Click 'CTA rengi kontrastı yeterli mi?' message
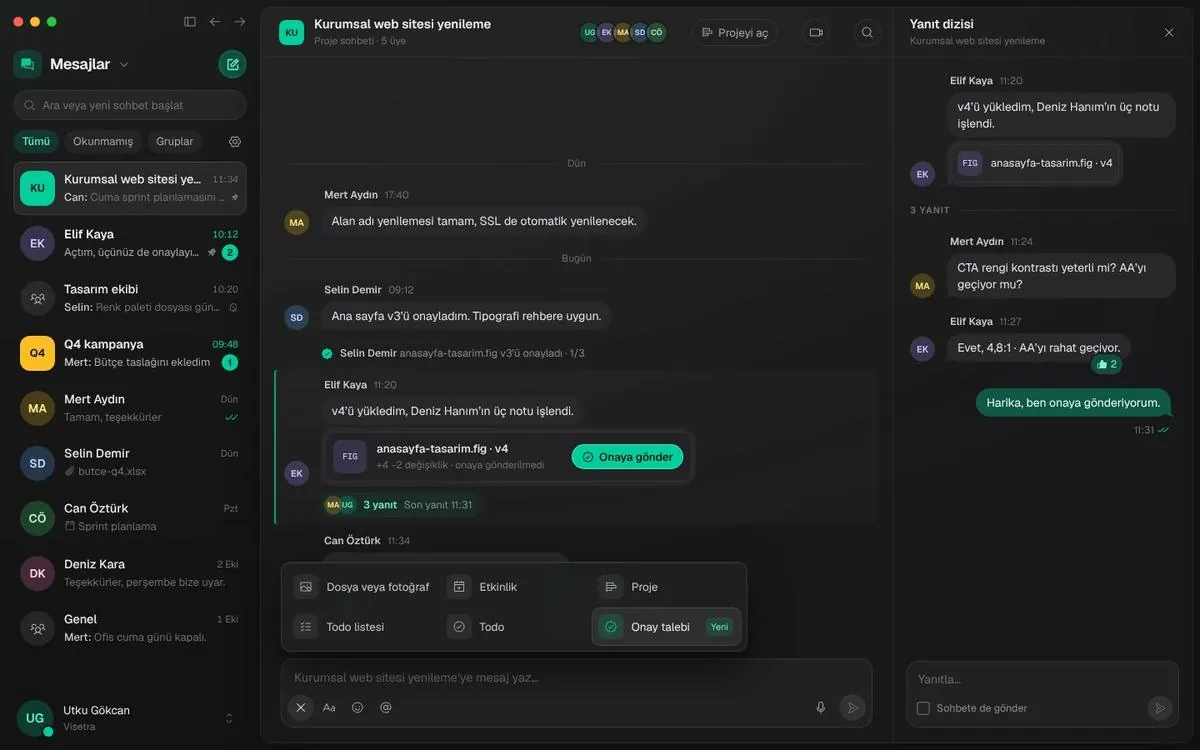This screenshot has width=1200, height=750. [1060, 276]
